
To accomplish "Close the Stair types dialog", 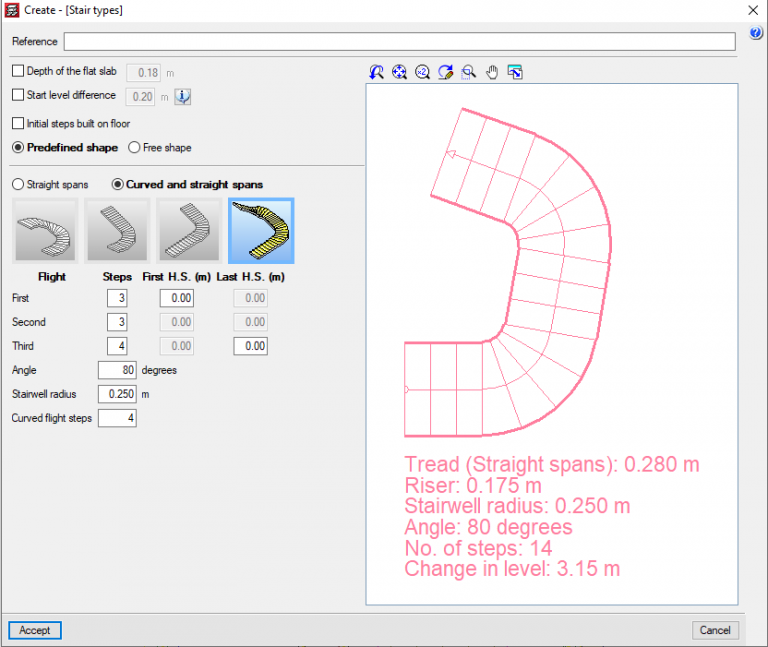I will pyautogui.click(x=753, y=10).
